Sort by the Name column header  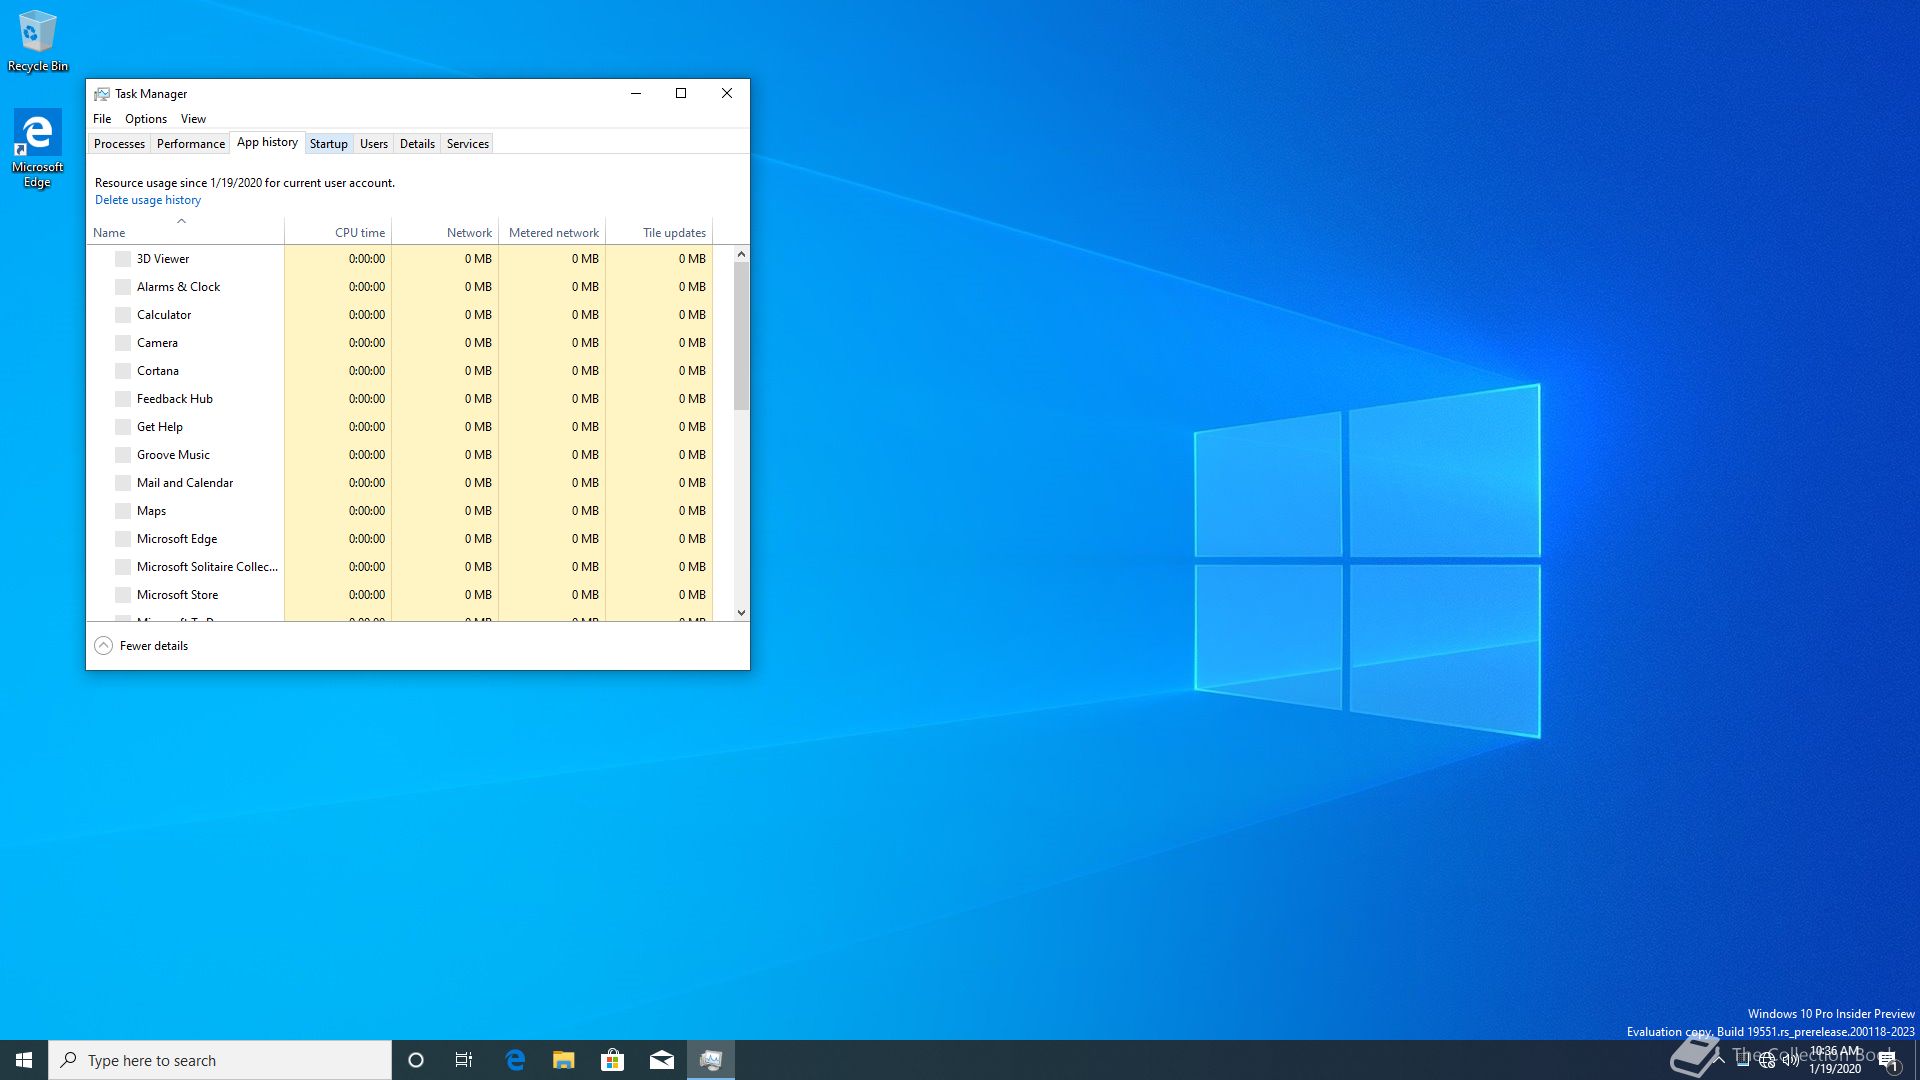point(109,233)
